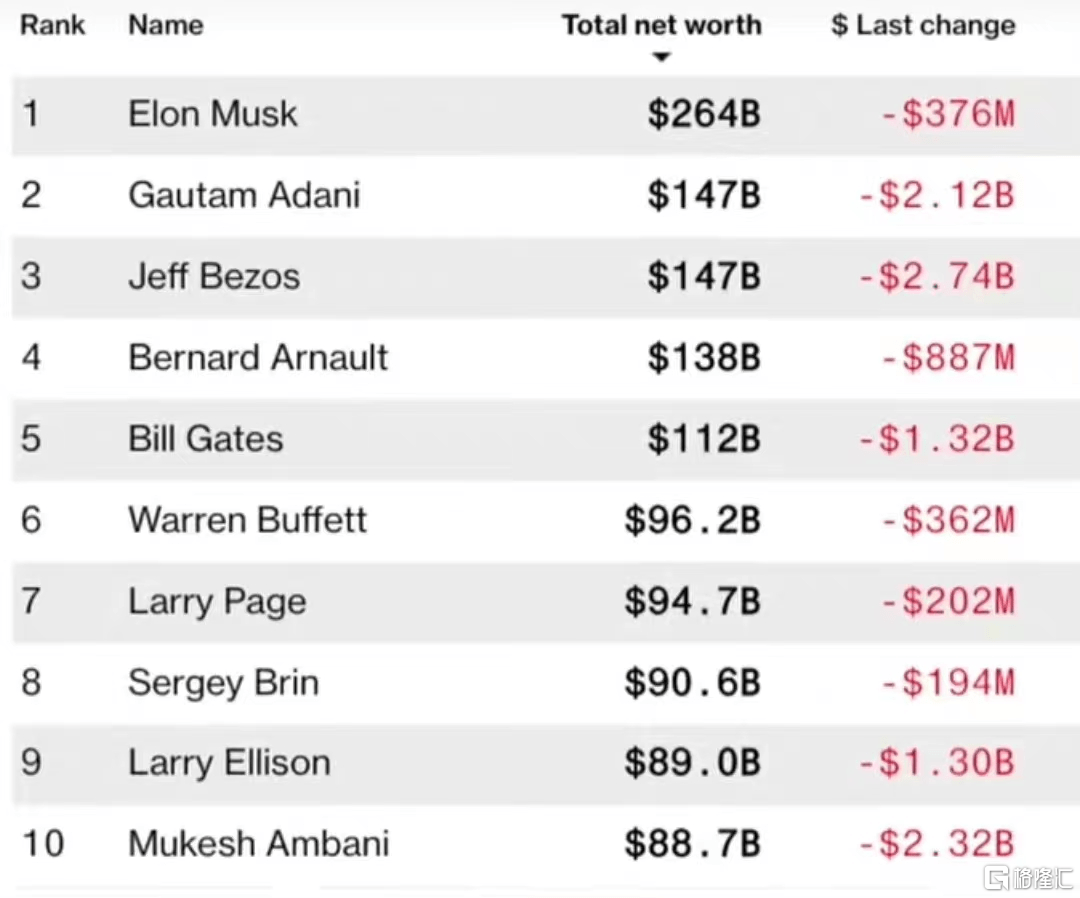The width and height of the screenshot is (1080, 898).
Task: Open Mukesh Ambani's entry
Action: 259,845
